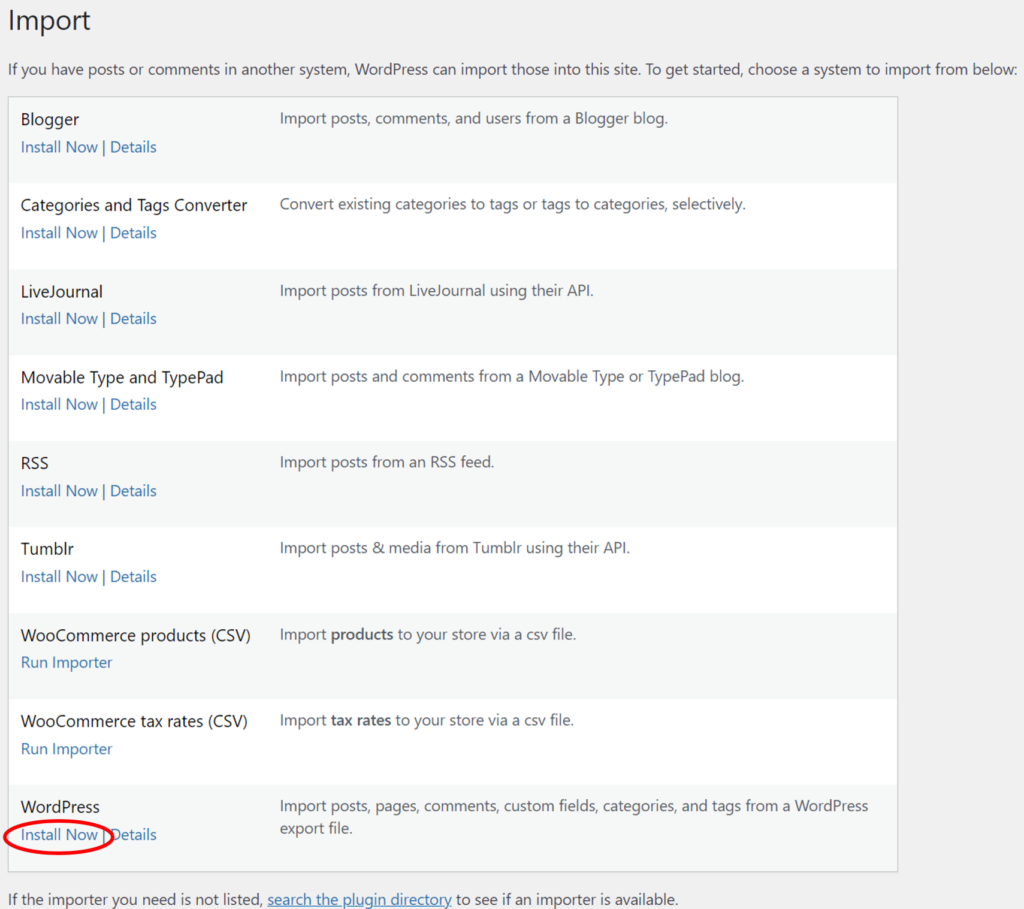Viewport: 1024px width, 909px height.
Task: Click description 'Import posts from LiveJournal using their API.'
Action: coord(436,291)
